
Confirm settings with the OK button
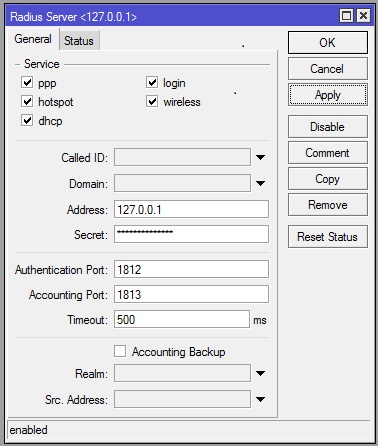coord(328,43)
